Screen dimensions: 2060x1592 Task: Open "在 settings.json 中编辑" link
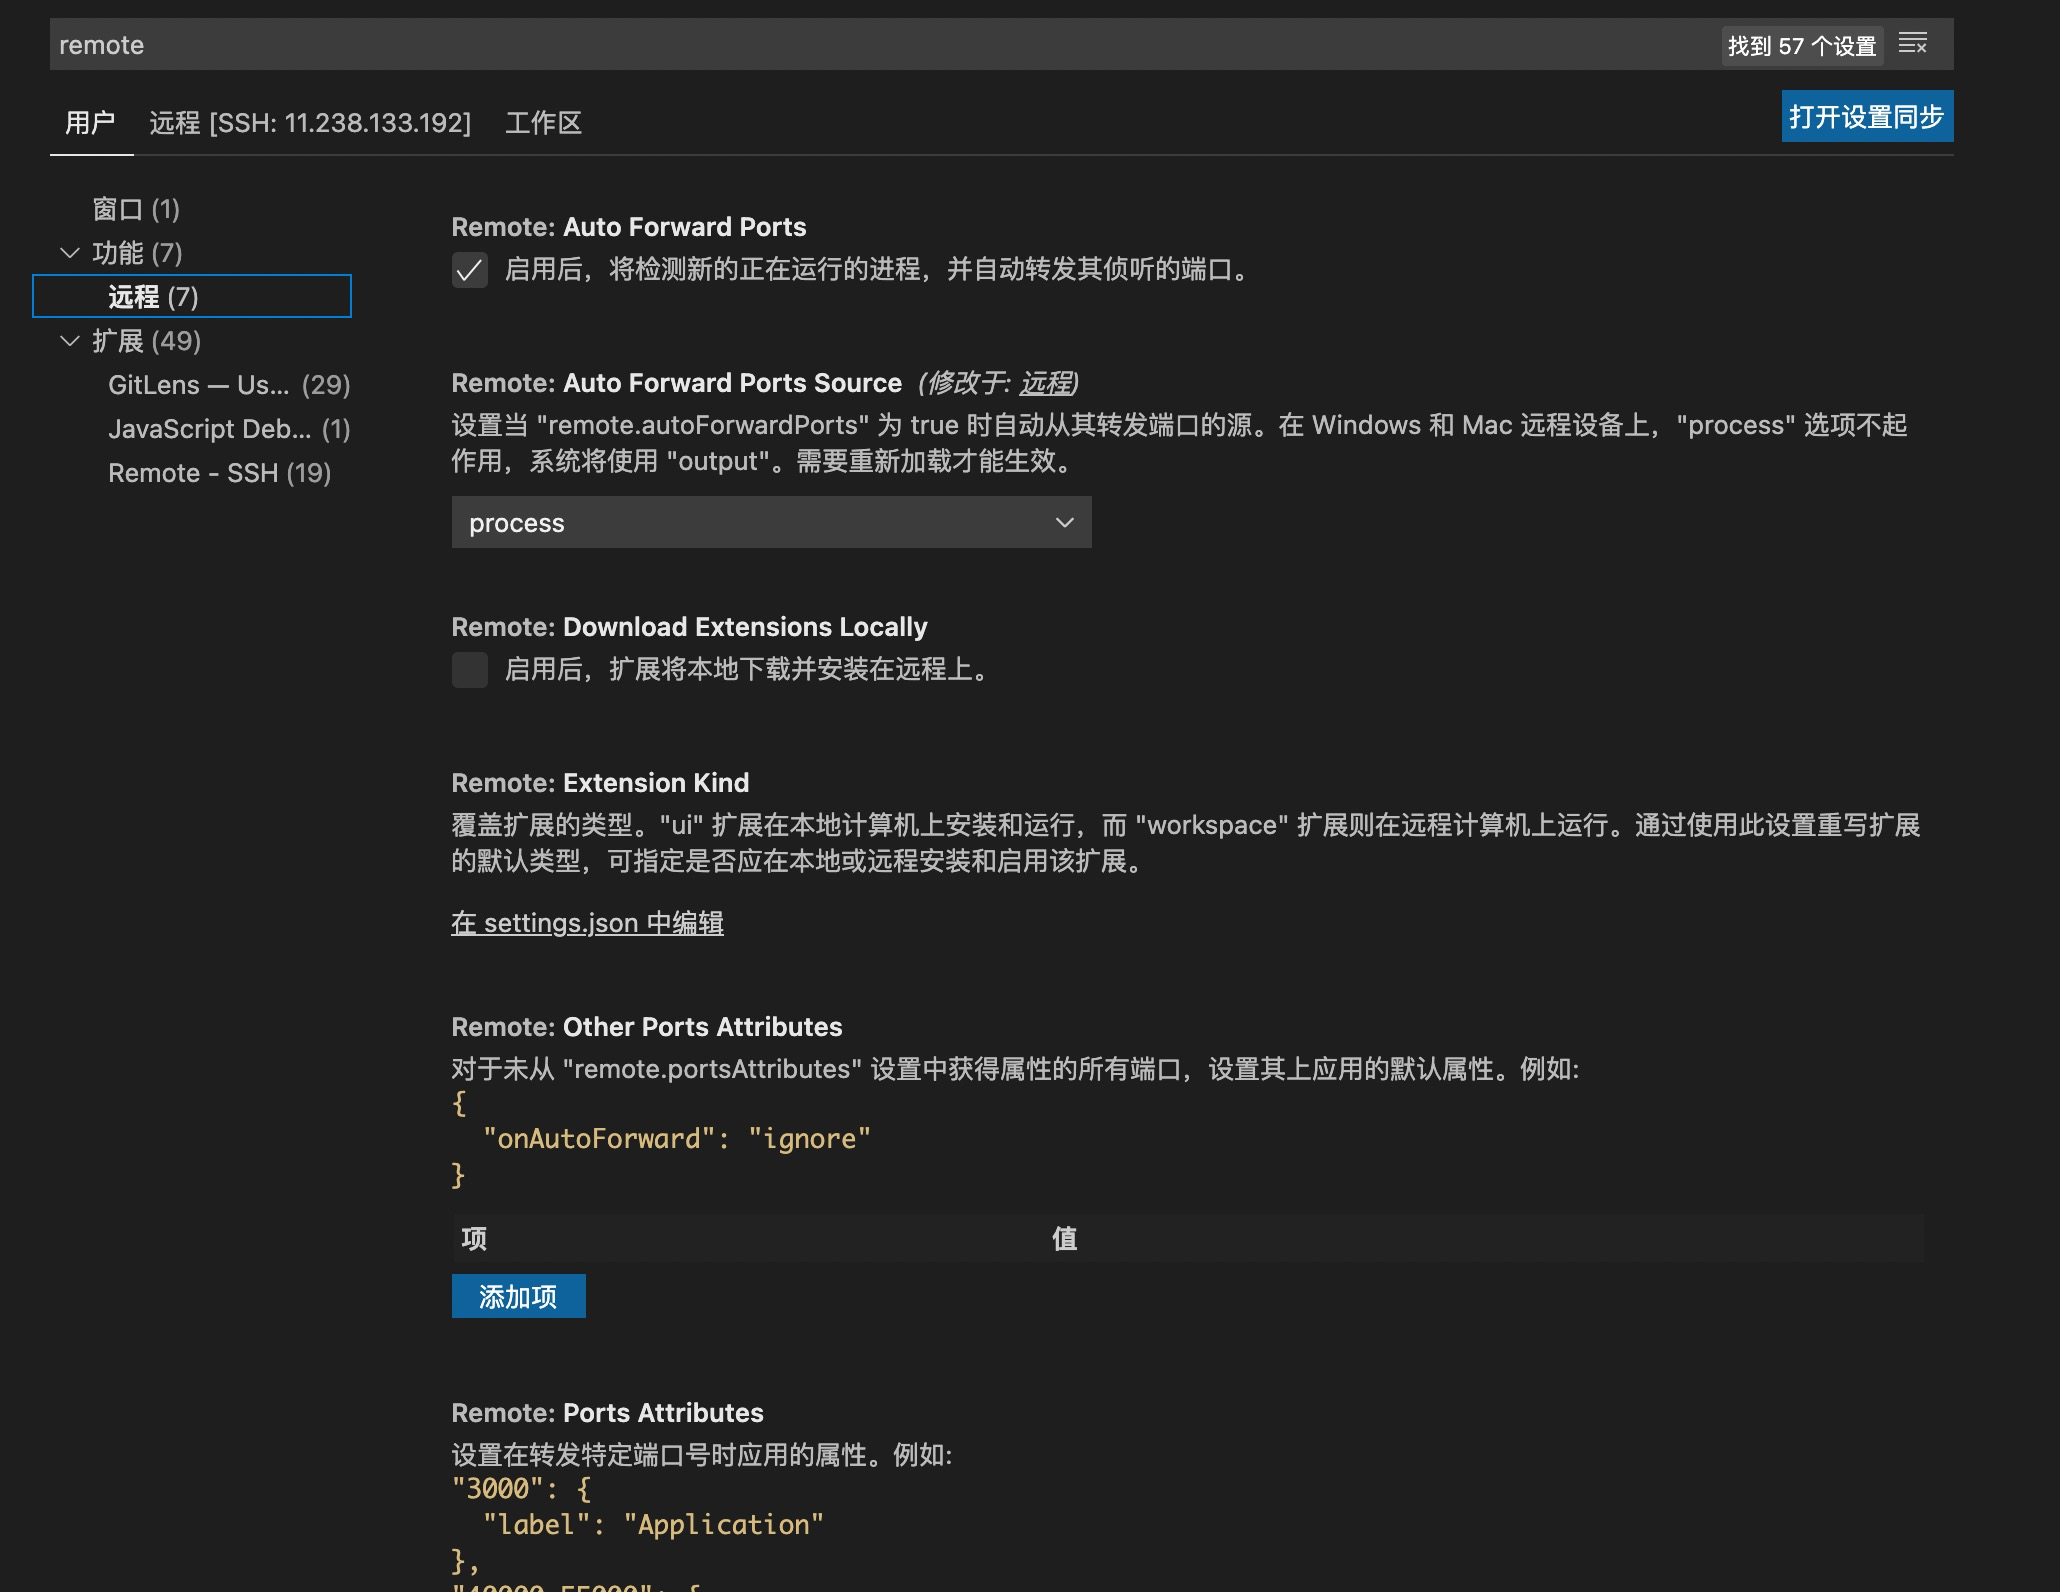tap(588, 923)
